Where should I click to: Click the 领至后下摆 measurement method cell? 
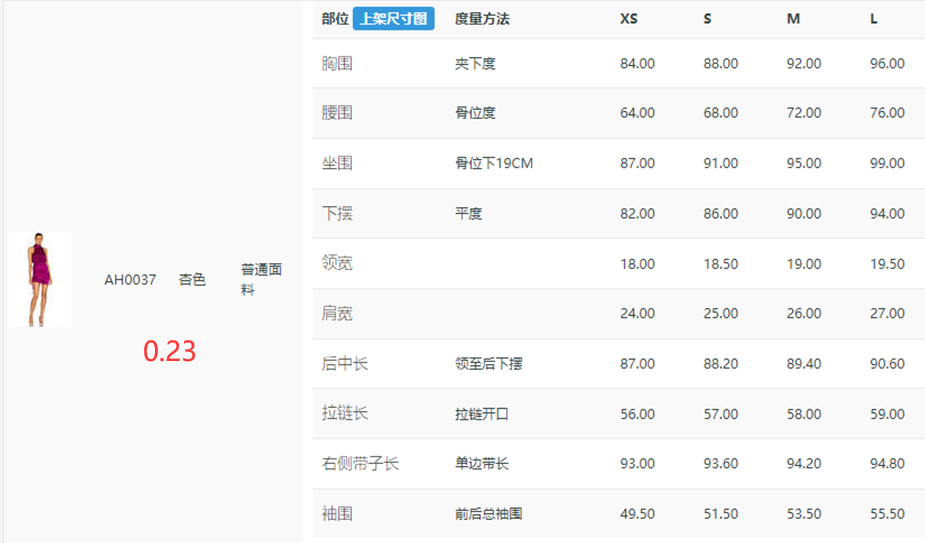click(x=488, y=364)
